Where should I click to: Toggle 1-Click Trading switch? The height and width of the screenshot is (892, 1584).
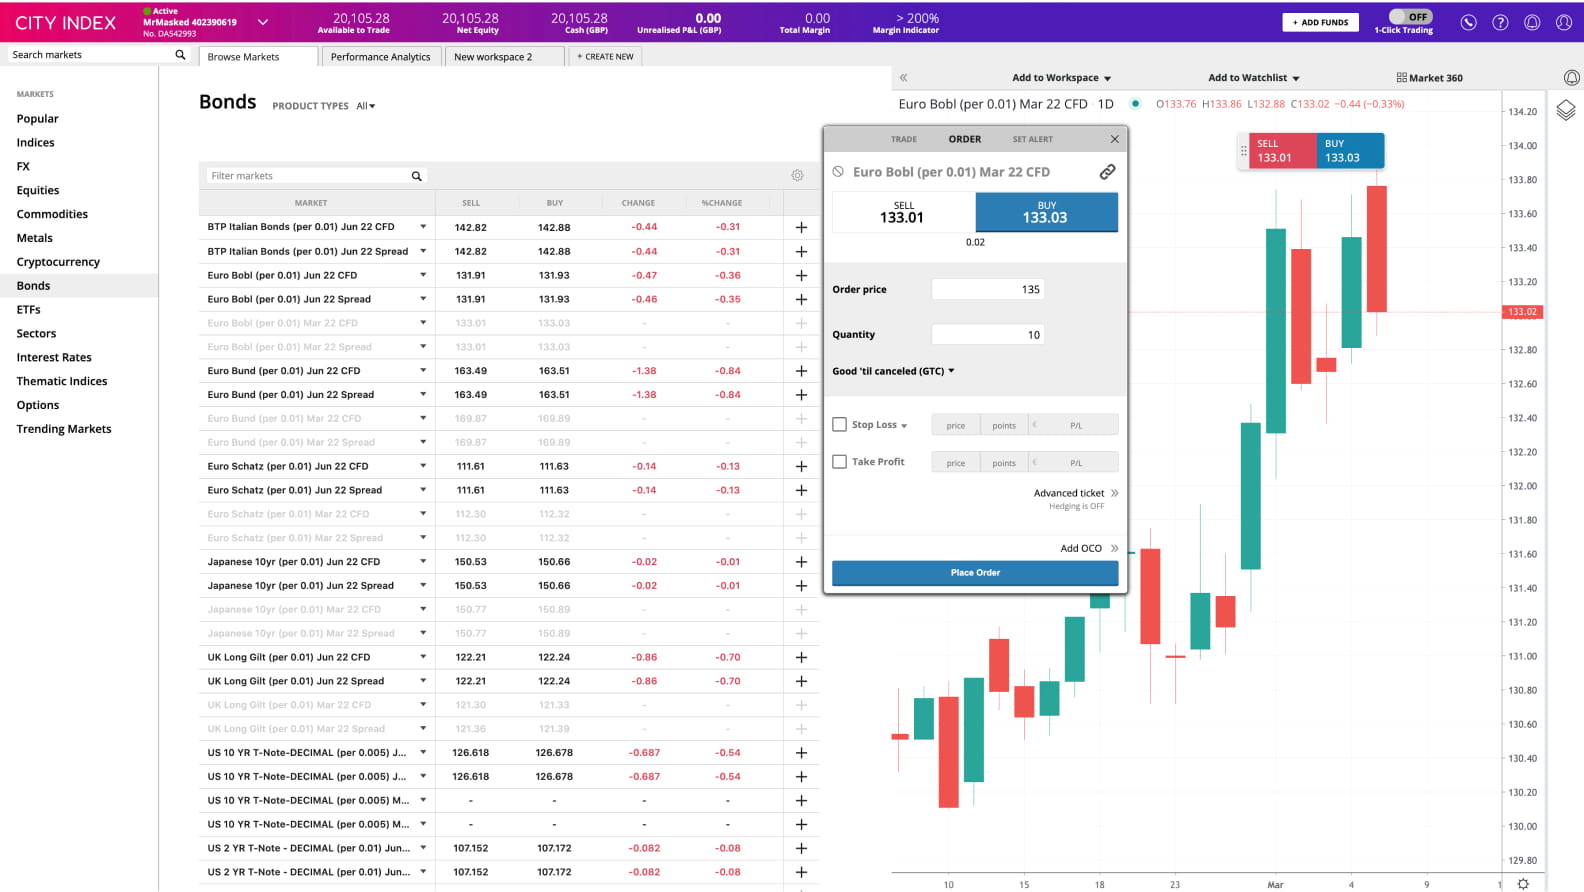point(1410,17)
